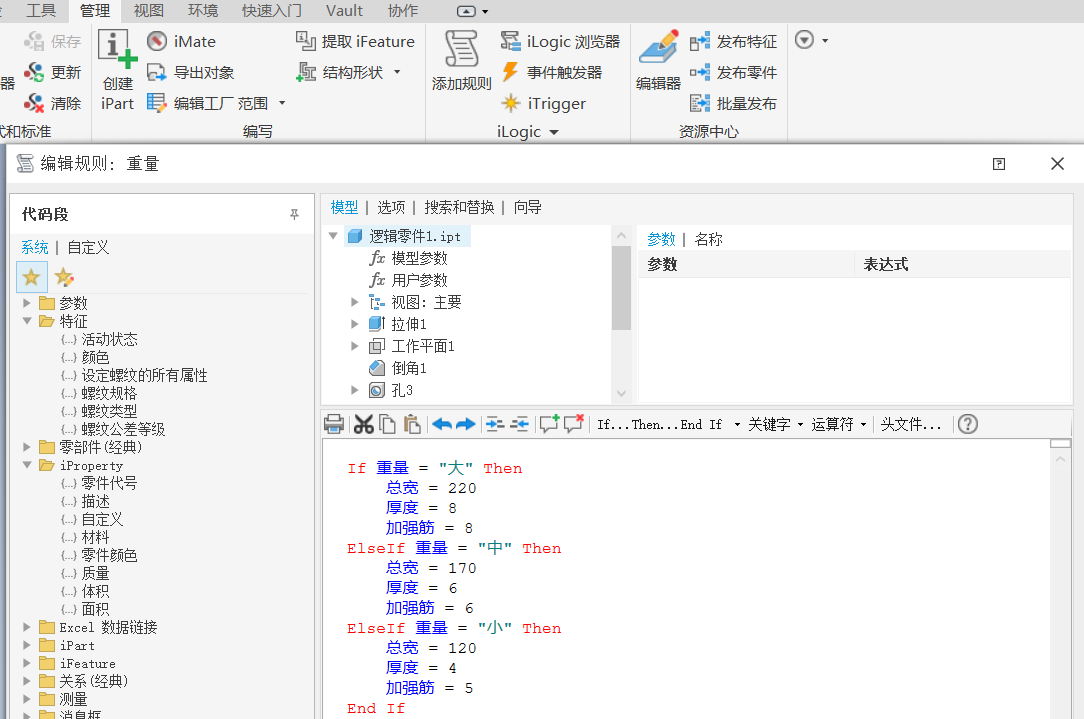This screenshot has height=719, width=1084.
Task: Collapse the iProperty folder
Action: 27,465
